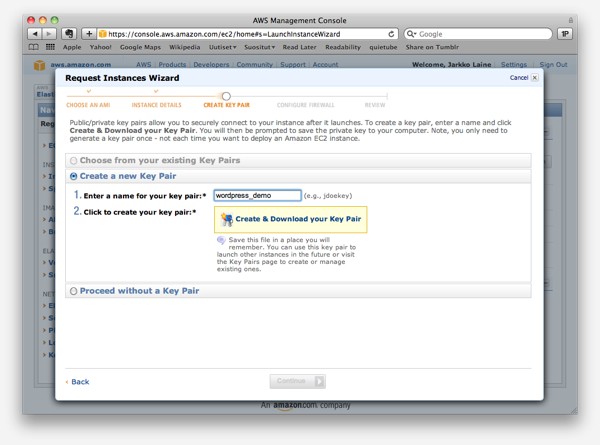Select Choose from your existing Key Pairs

click(73, 161)
